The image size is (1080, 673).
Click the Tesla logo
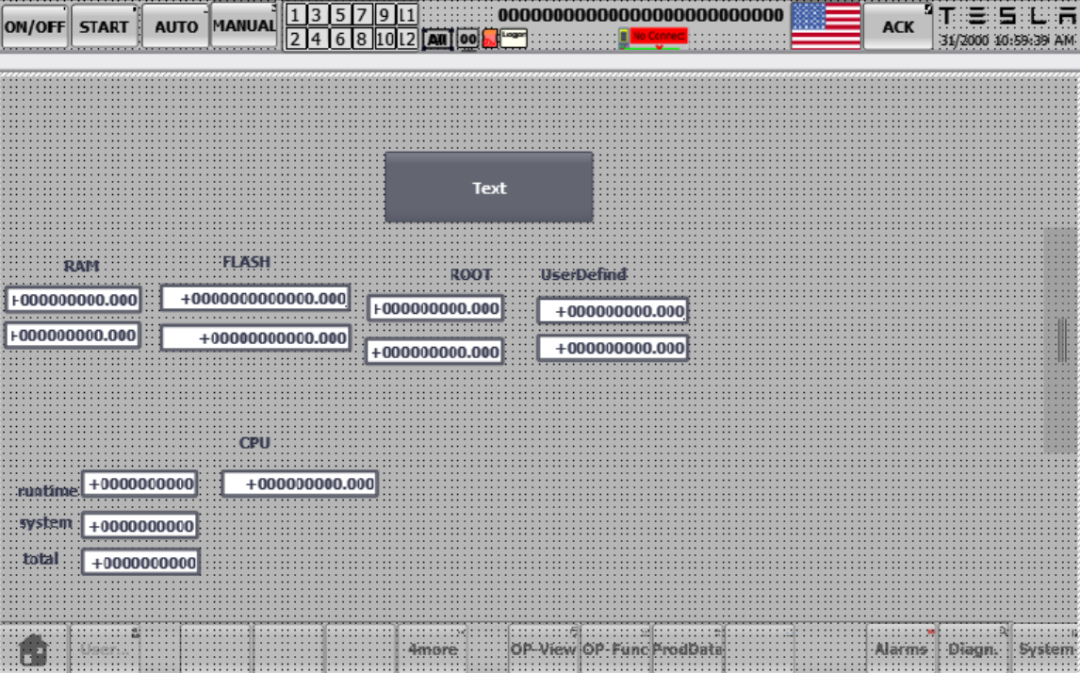click(1007, 17)
